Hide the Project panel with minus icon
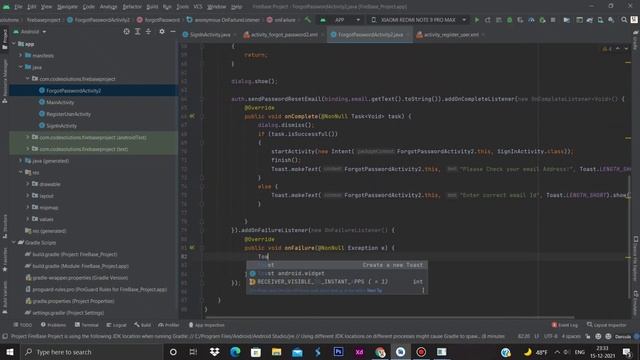The width and height of the screenshot is (640, 360). click(173, 31)
